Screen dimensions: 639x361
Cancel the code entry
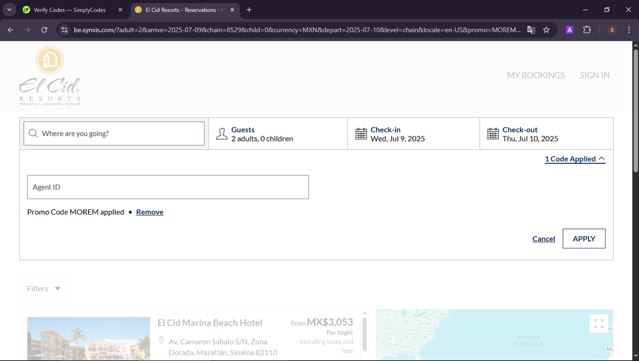(544, 239)
